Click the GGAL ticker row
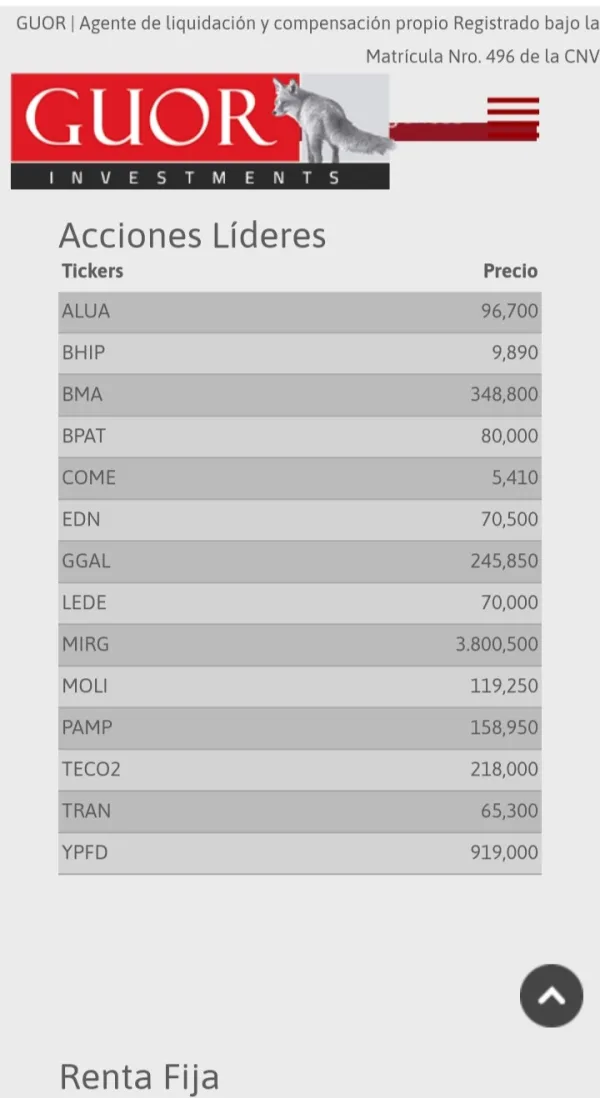 point(299,562)
